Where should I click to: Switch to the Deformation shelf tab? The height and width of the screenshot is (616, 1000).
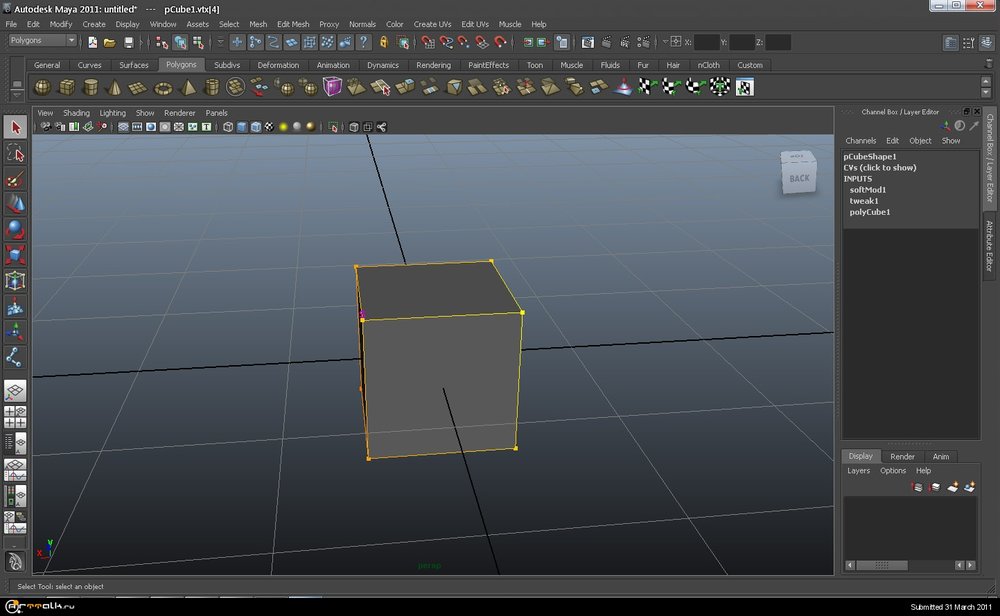278,65
